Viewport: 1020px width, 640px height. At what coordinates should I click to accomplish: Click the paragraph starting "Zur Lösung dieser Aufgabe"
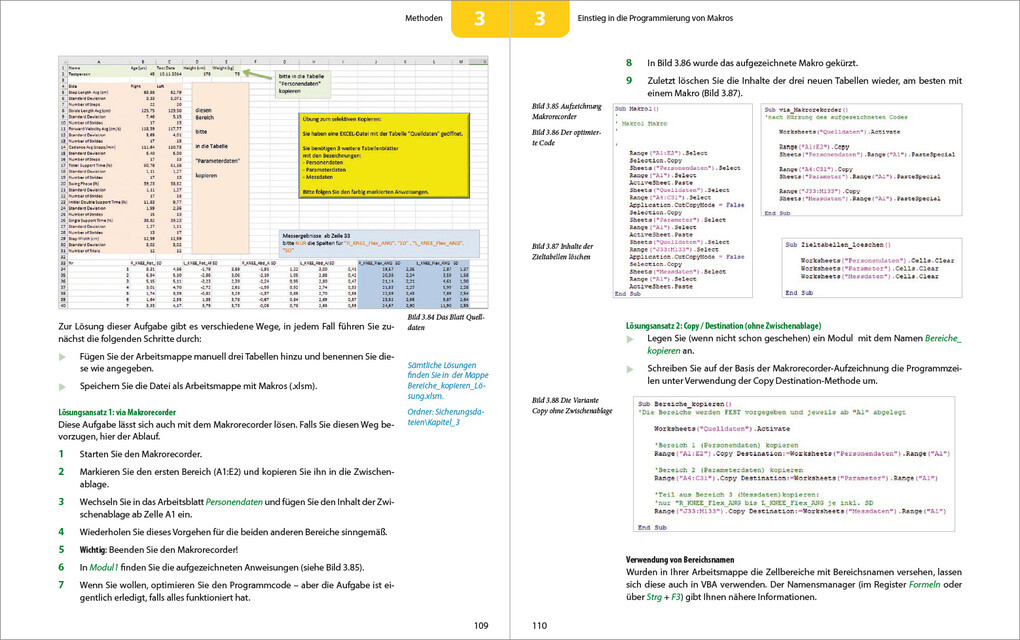coord(226,332)
